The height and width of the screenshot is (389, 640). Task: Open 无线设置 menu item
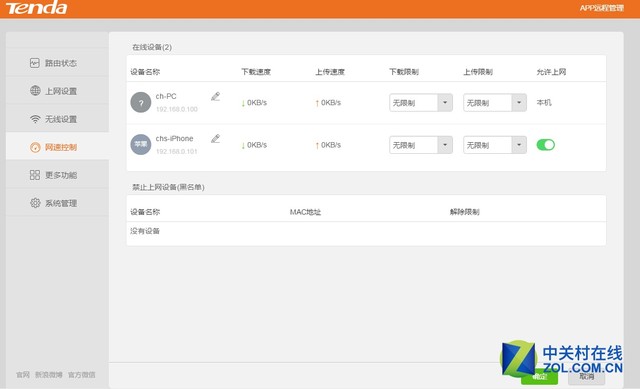coord(57,119)
